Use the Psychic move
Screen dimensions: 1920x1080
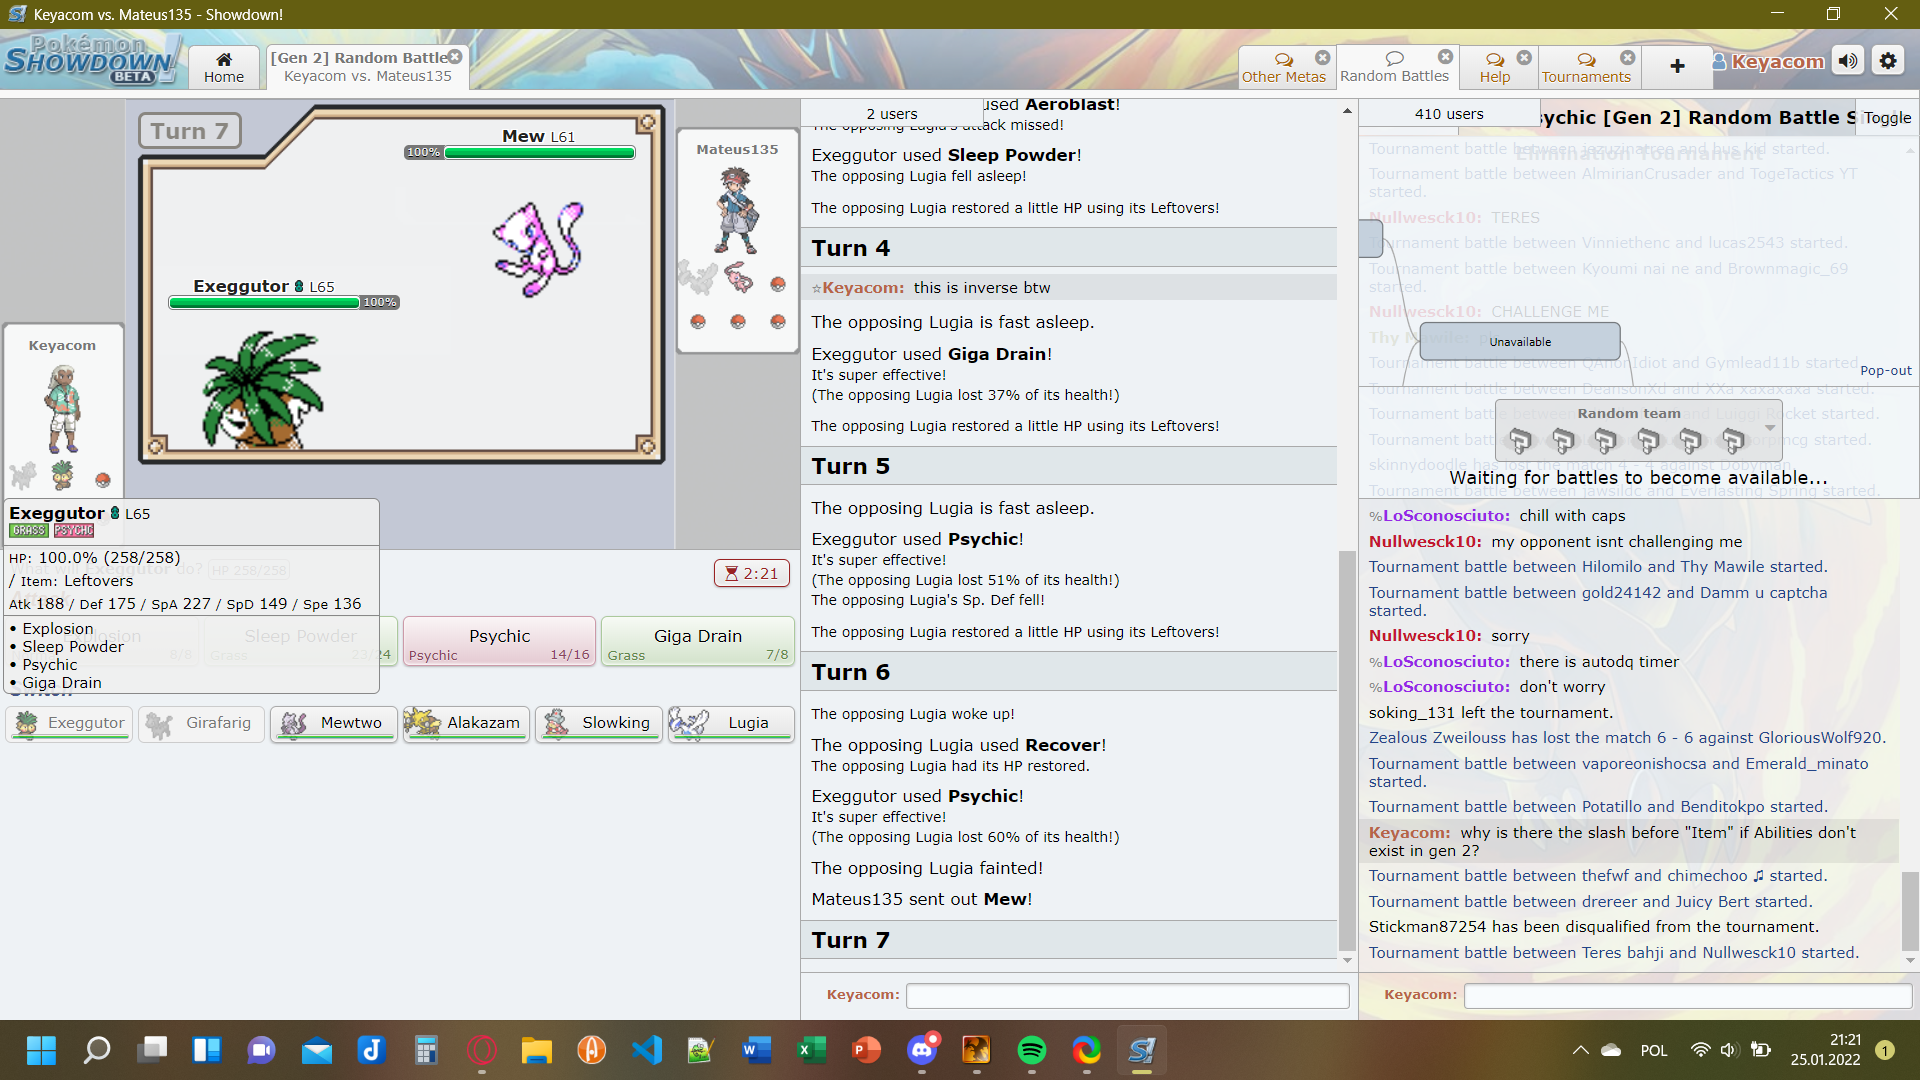click(x=499, y=641)
